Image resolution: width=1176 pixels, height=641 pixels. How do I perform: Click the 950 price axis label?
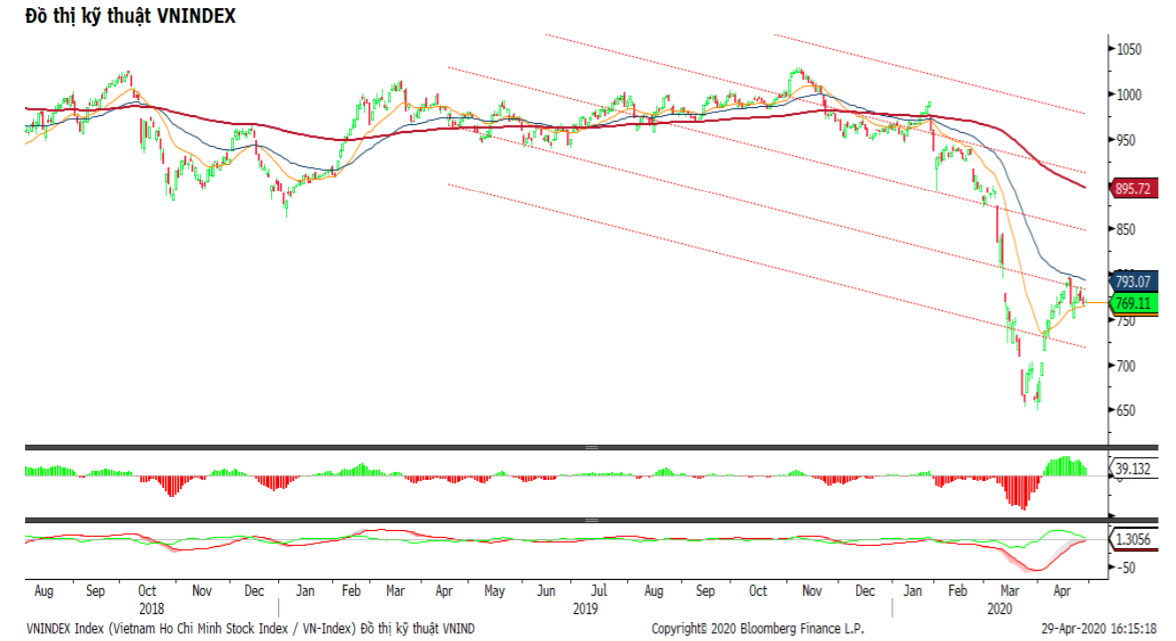pyautogui.click(x=1126, y=140)
